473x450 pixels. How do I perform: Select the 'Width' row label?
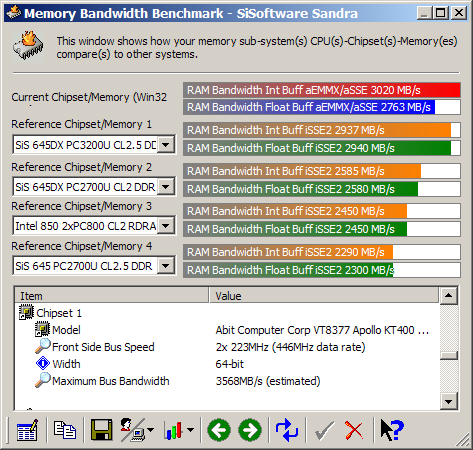pyautogui.click(x=66, y=364)
